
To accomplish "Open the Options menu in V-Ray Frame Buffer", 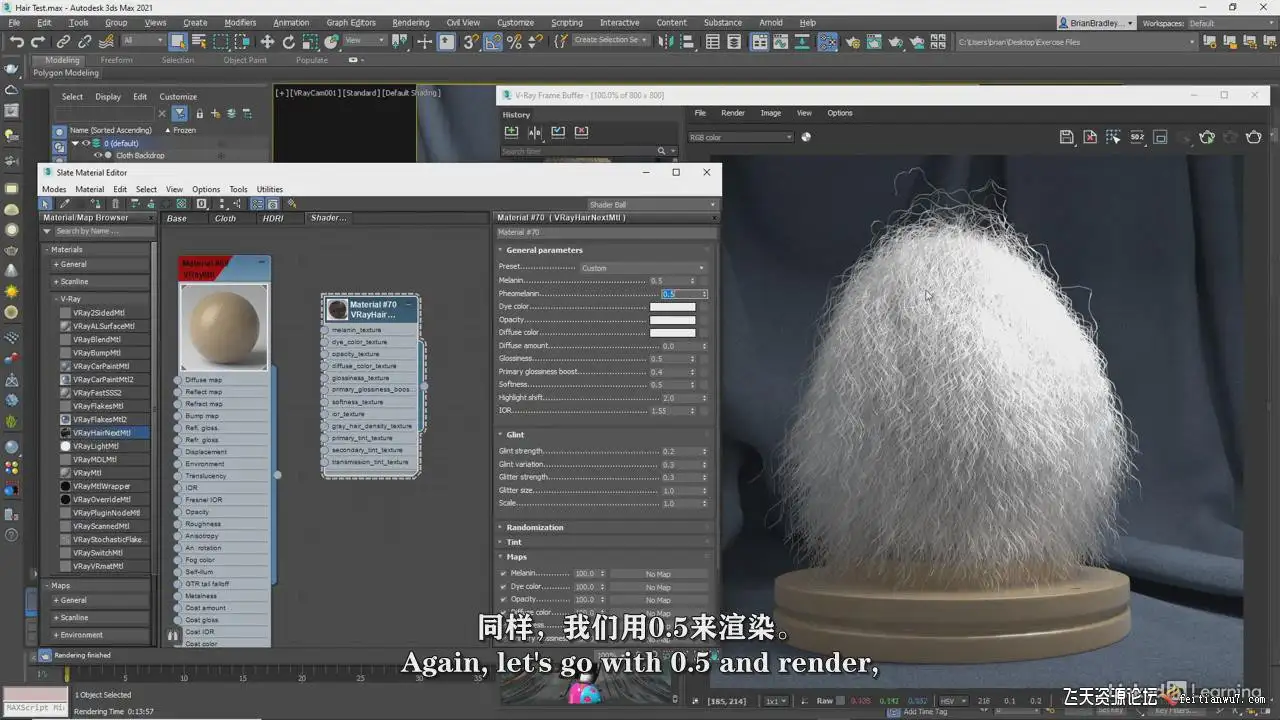I will pos(840,113).
